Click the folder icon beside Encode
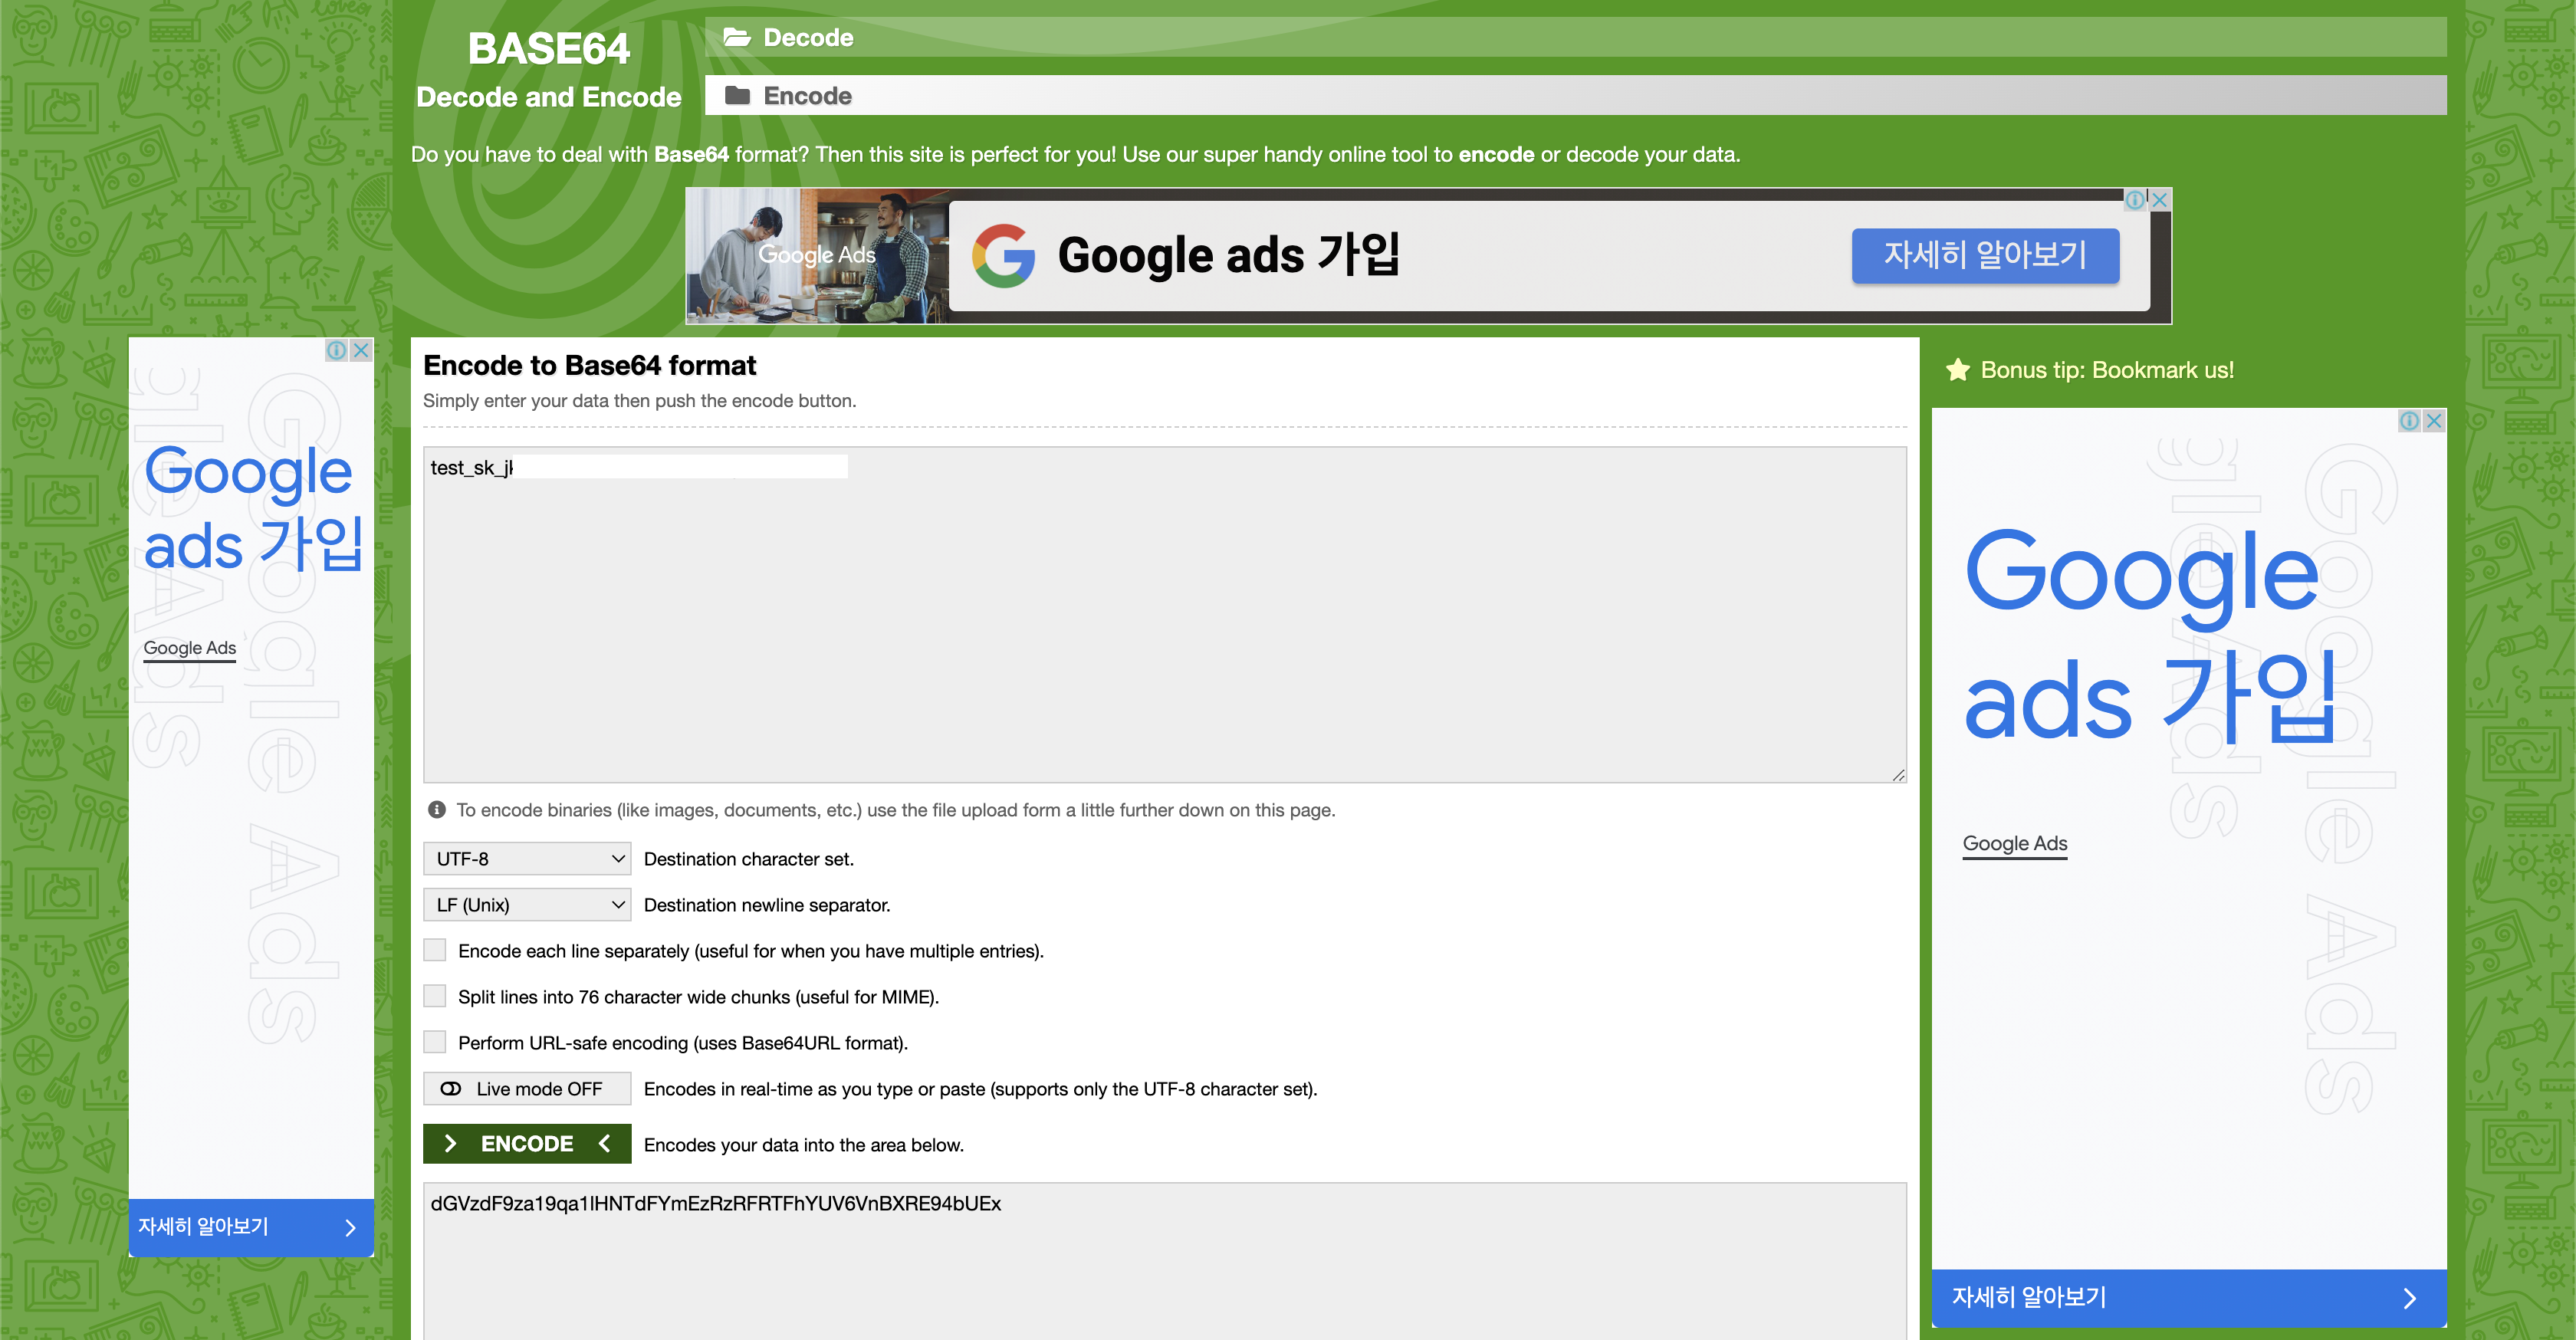The image size is (2576, 1340). coord(737,95)
